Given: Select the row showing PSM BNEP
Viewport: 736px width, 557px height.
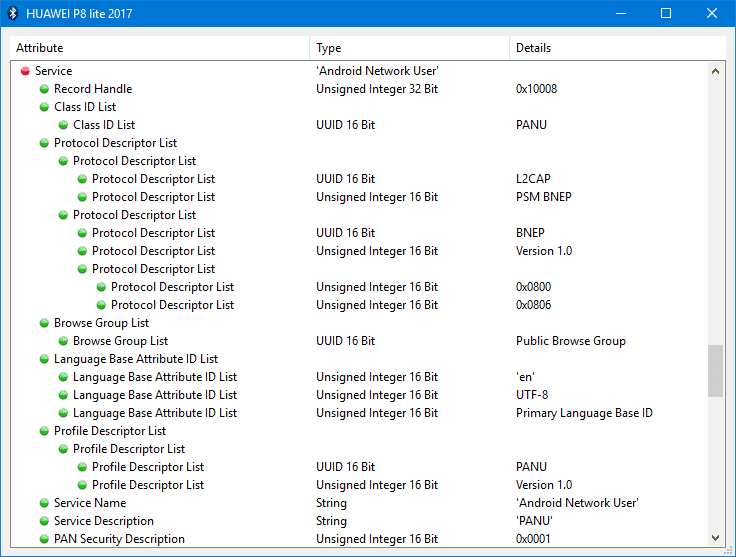Looking at the screenshot, I should pyautogui.click(x=359, y=197).
